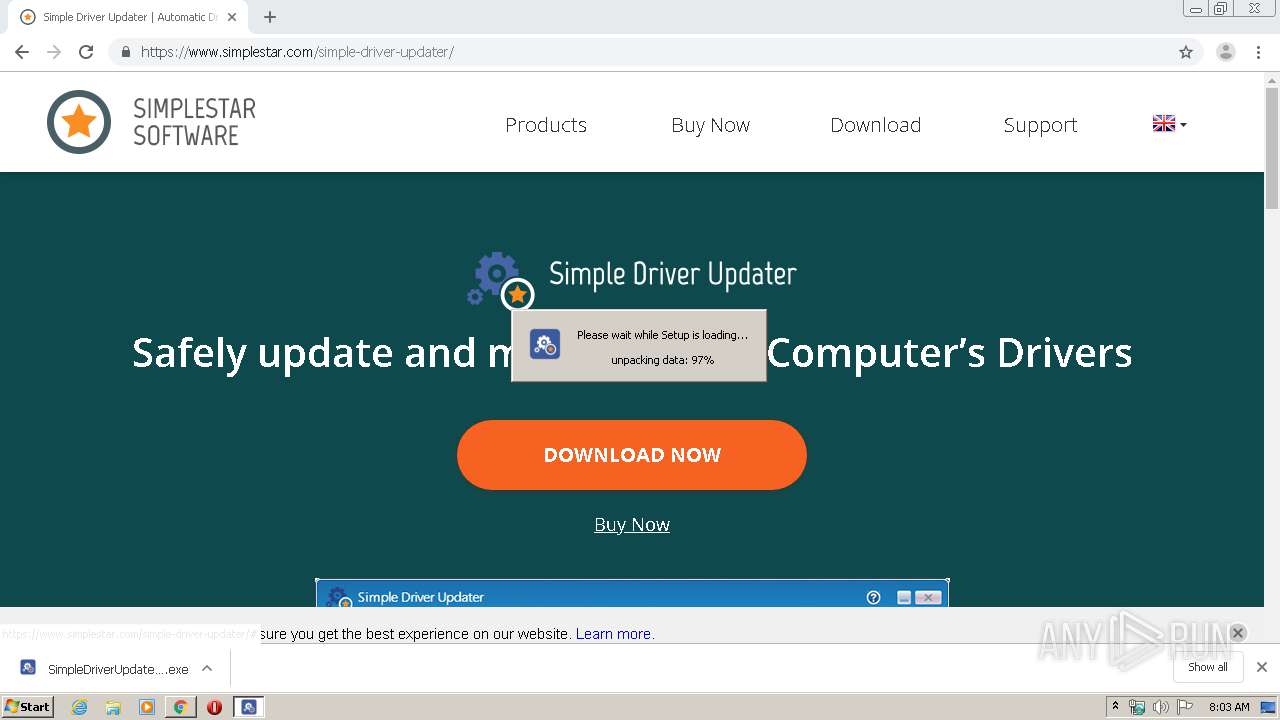This screenshot has height=720, width=1280.
Task: Click the network tray icon
Action: (1137, 707)
